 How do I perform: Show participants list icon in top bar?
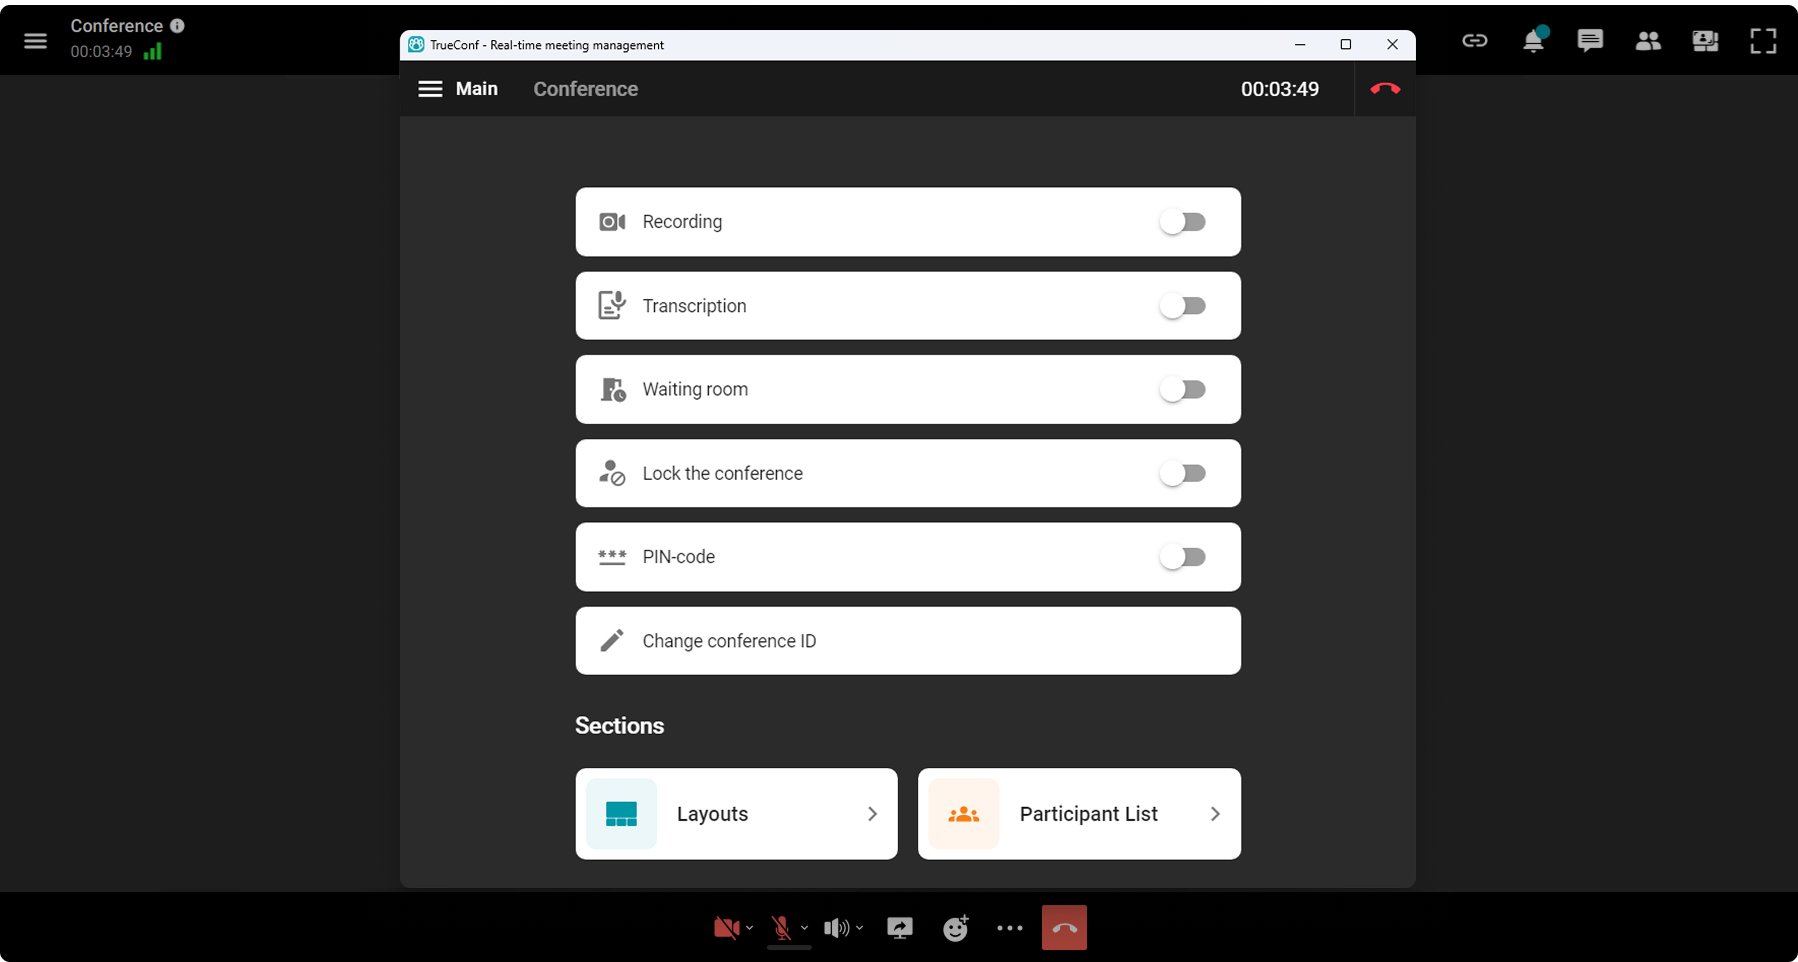pyautogui.click(x=1647, y=41)
